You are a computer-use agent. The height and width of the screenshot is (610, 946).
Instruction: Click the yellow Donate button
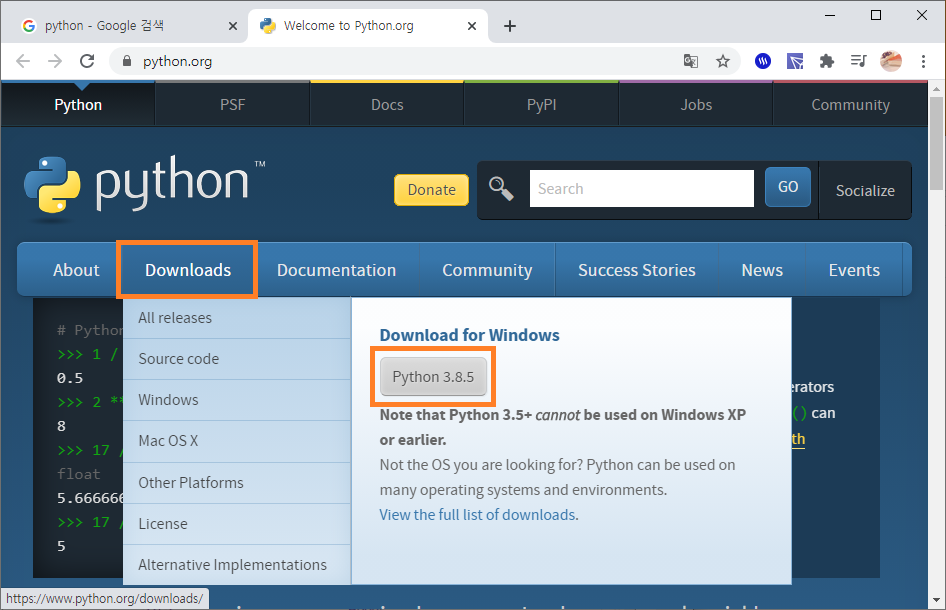(x=431, y=190)
